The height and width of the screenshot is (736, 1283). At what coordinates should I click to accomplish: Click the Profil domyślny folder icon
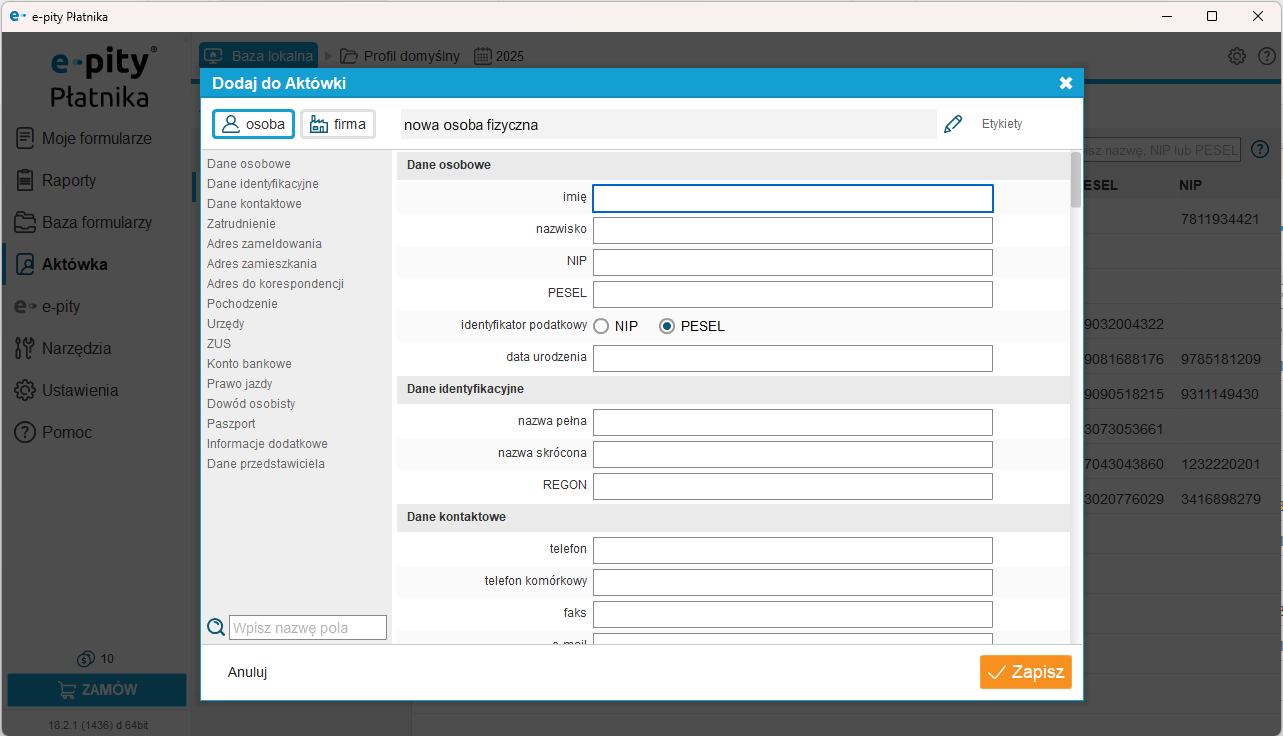point(349,56)
